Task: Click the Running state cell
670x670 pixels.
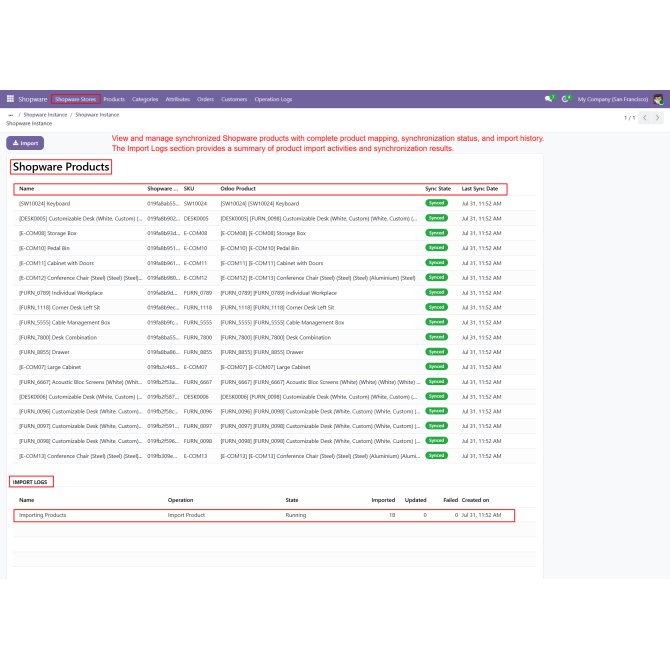Action: pyautogui.click(x=296, y=515)
